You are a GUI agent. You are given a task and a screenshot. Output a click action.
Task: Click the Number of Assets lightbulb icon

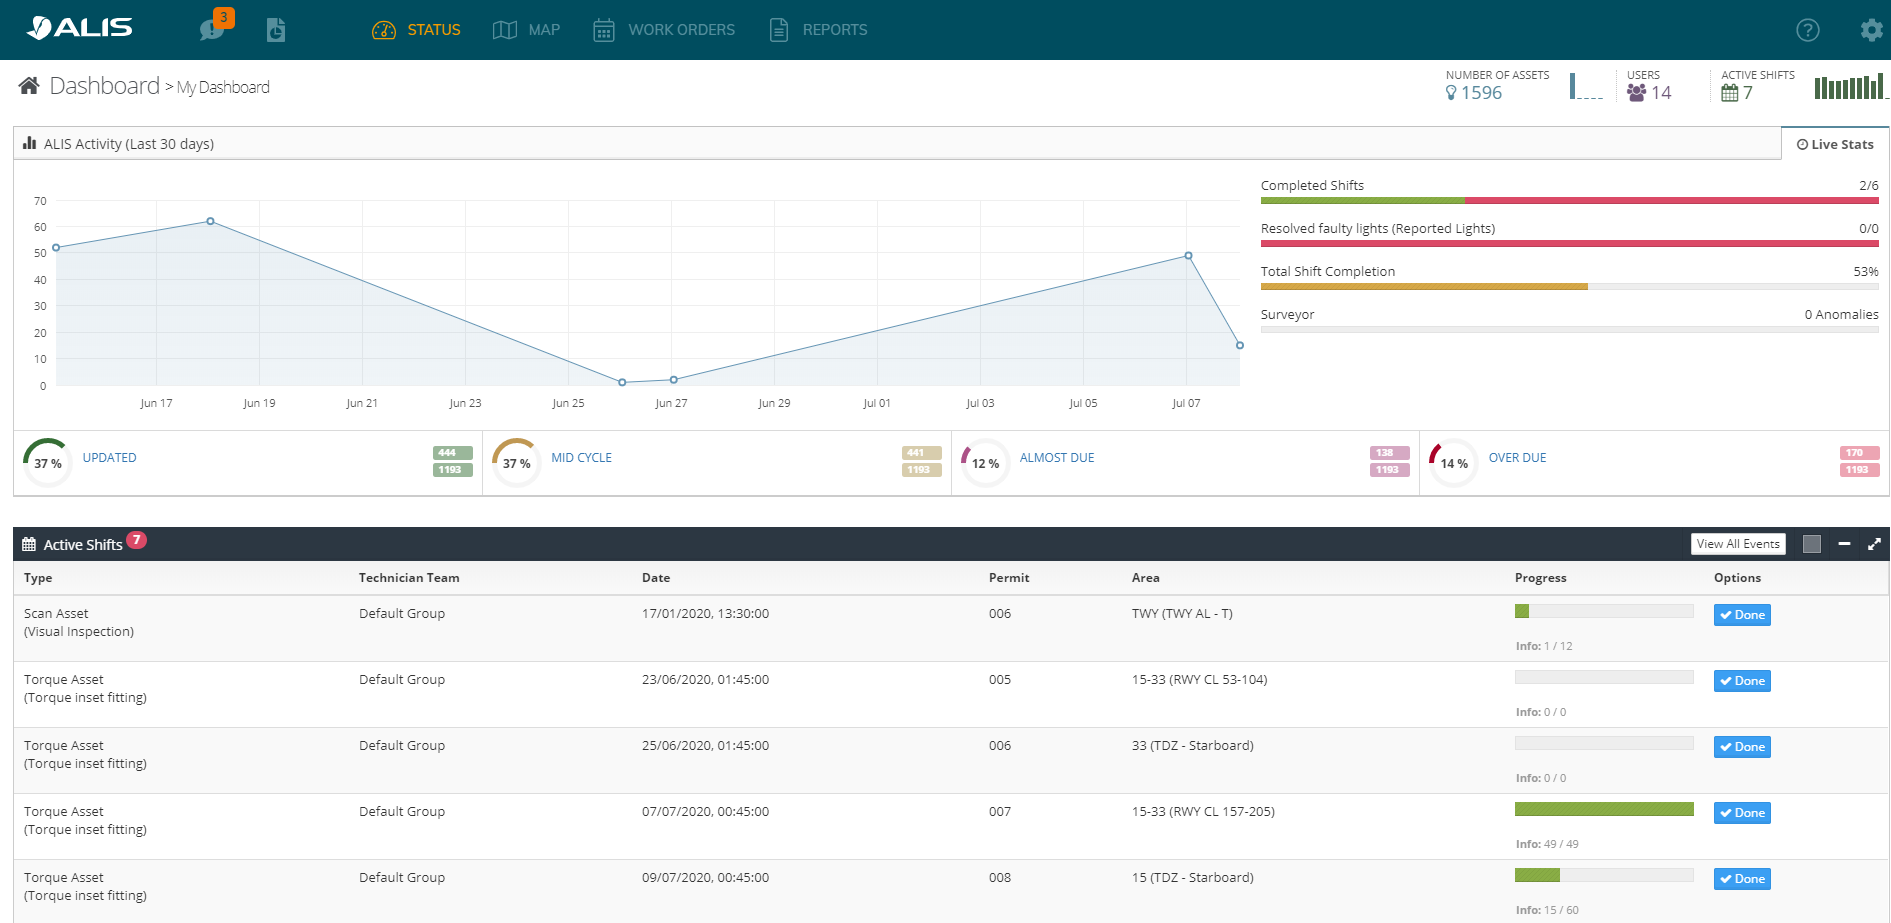(1451, 93)
